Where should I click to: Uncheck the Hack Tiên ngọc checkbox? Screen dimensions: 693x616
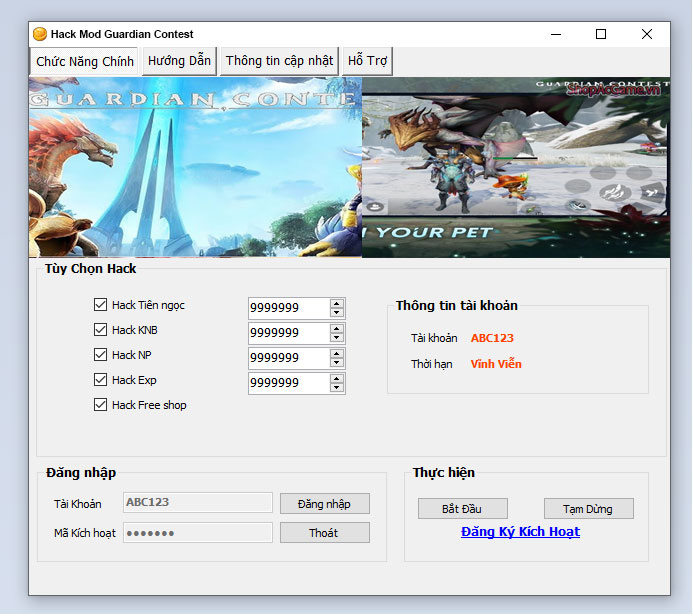(x=100, y=305)
